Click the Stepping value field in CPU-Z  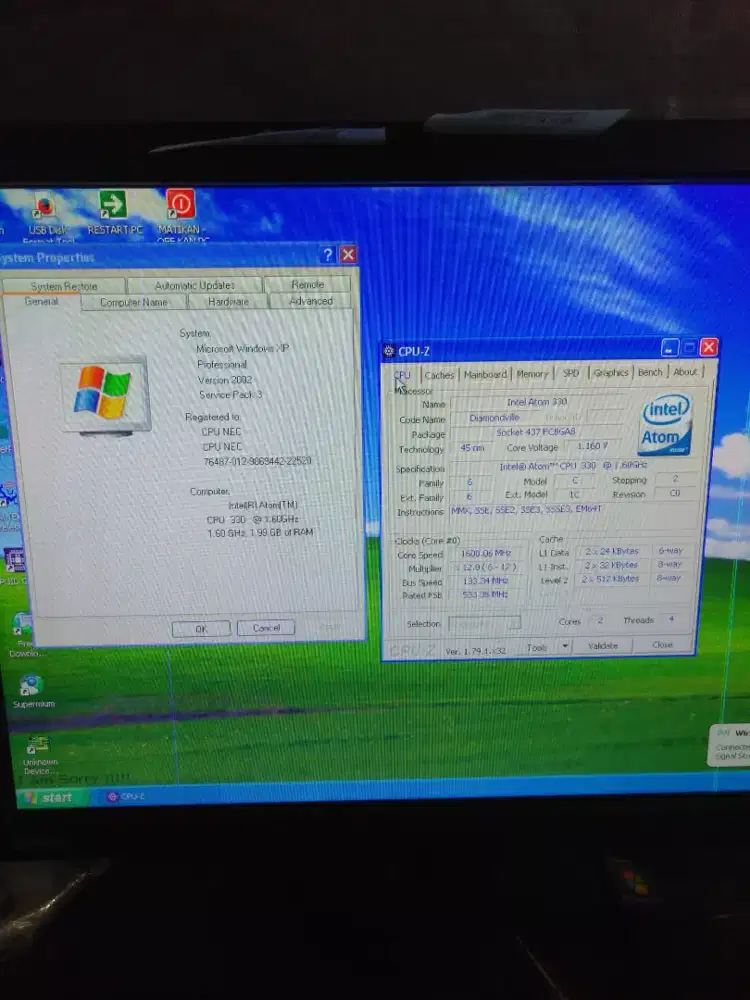click(675, 478)
